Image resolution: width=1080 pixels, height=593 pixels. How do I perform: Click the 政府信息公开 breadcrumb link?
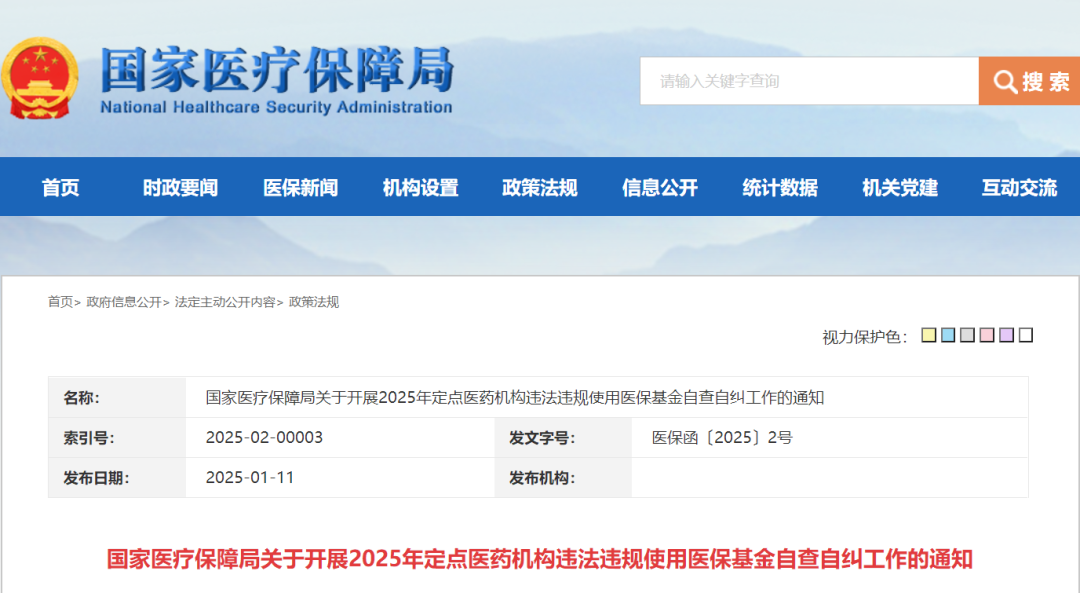123,302
